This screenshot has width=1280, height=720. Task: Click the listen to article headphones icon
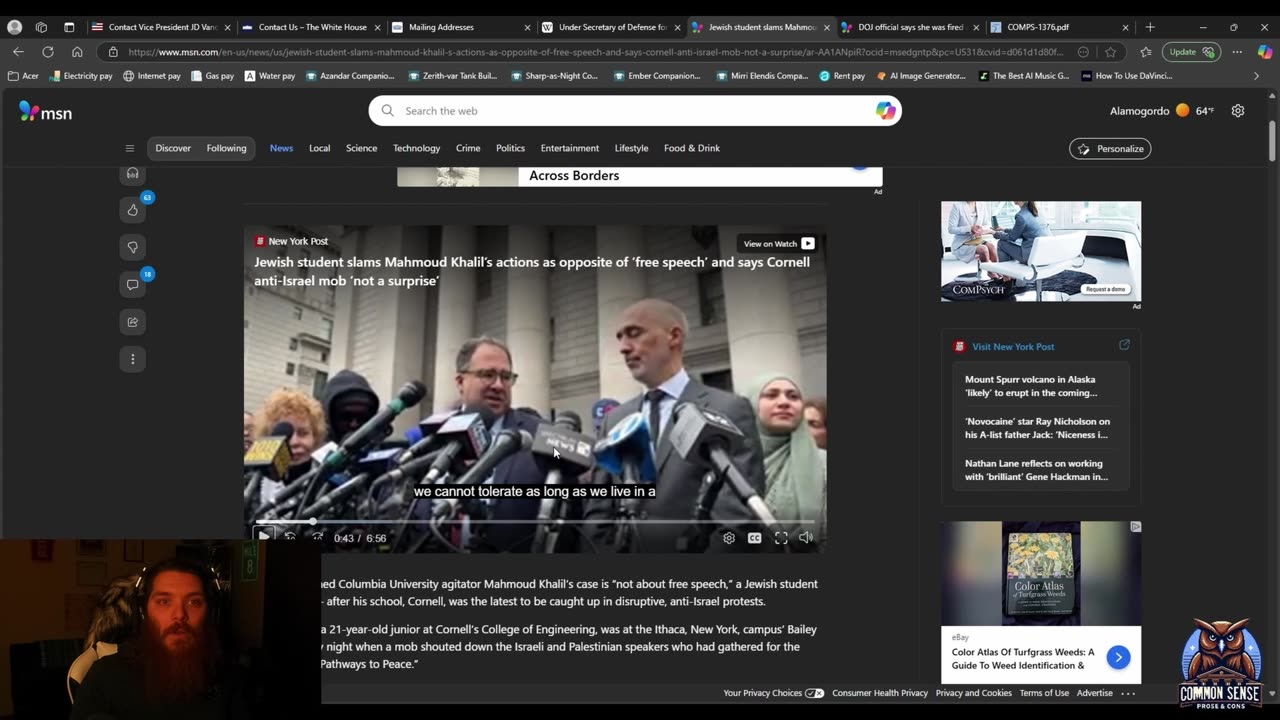pos(132,174)
